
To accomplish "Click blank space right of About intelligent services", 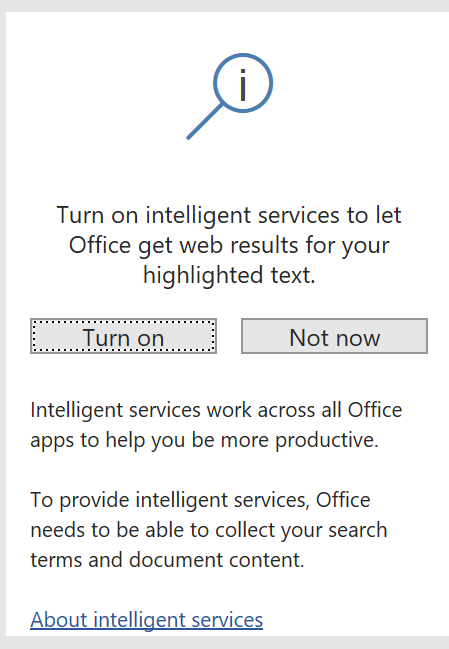I will 356,620.
